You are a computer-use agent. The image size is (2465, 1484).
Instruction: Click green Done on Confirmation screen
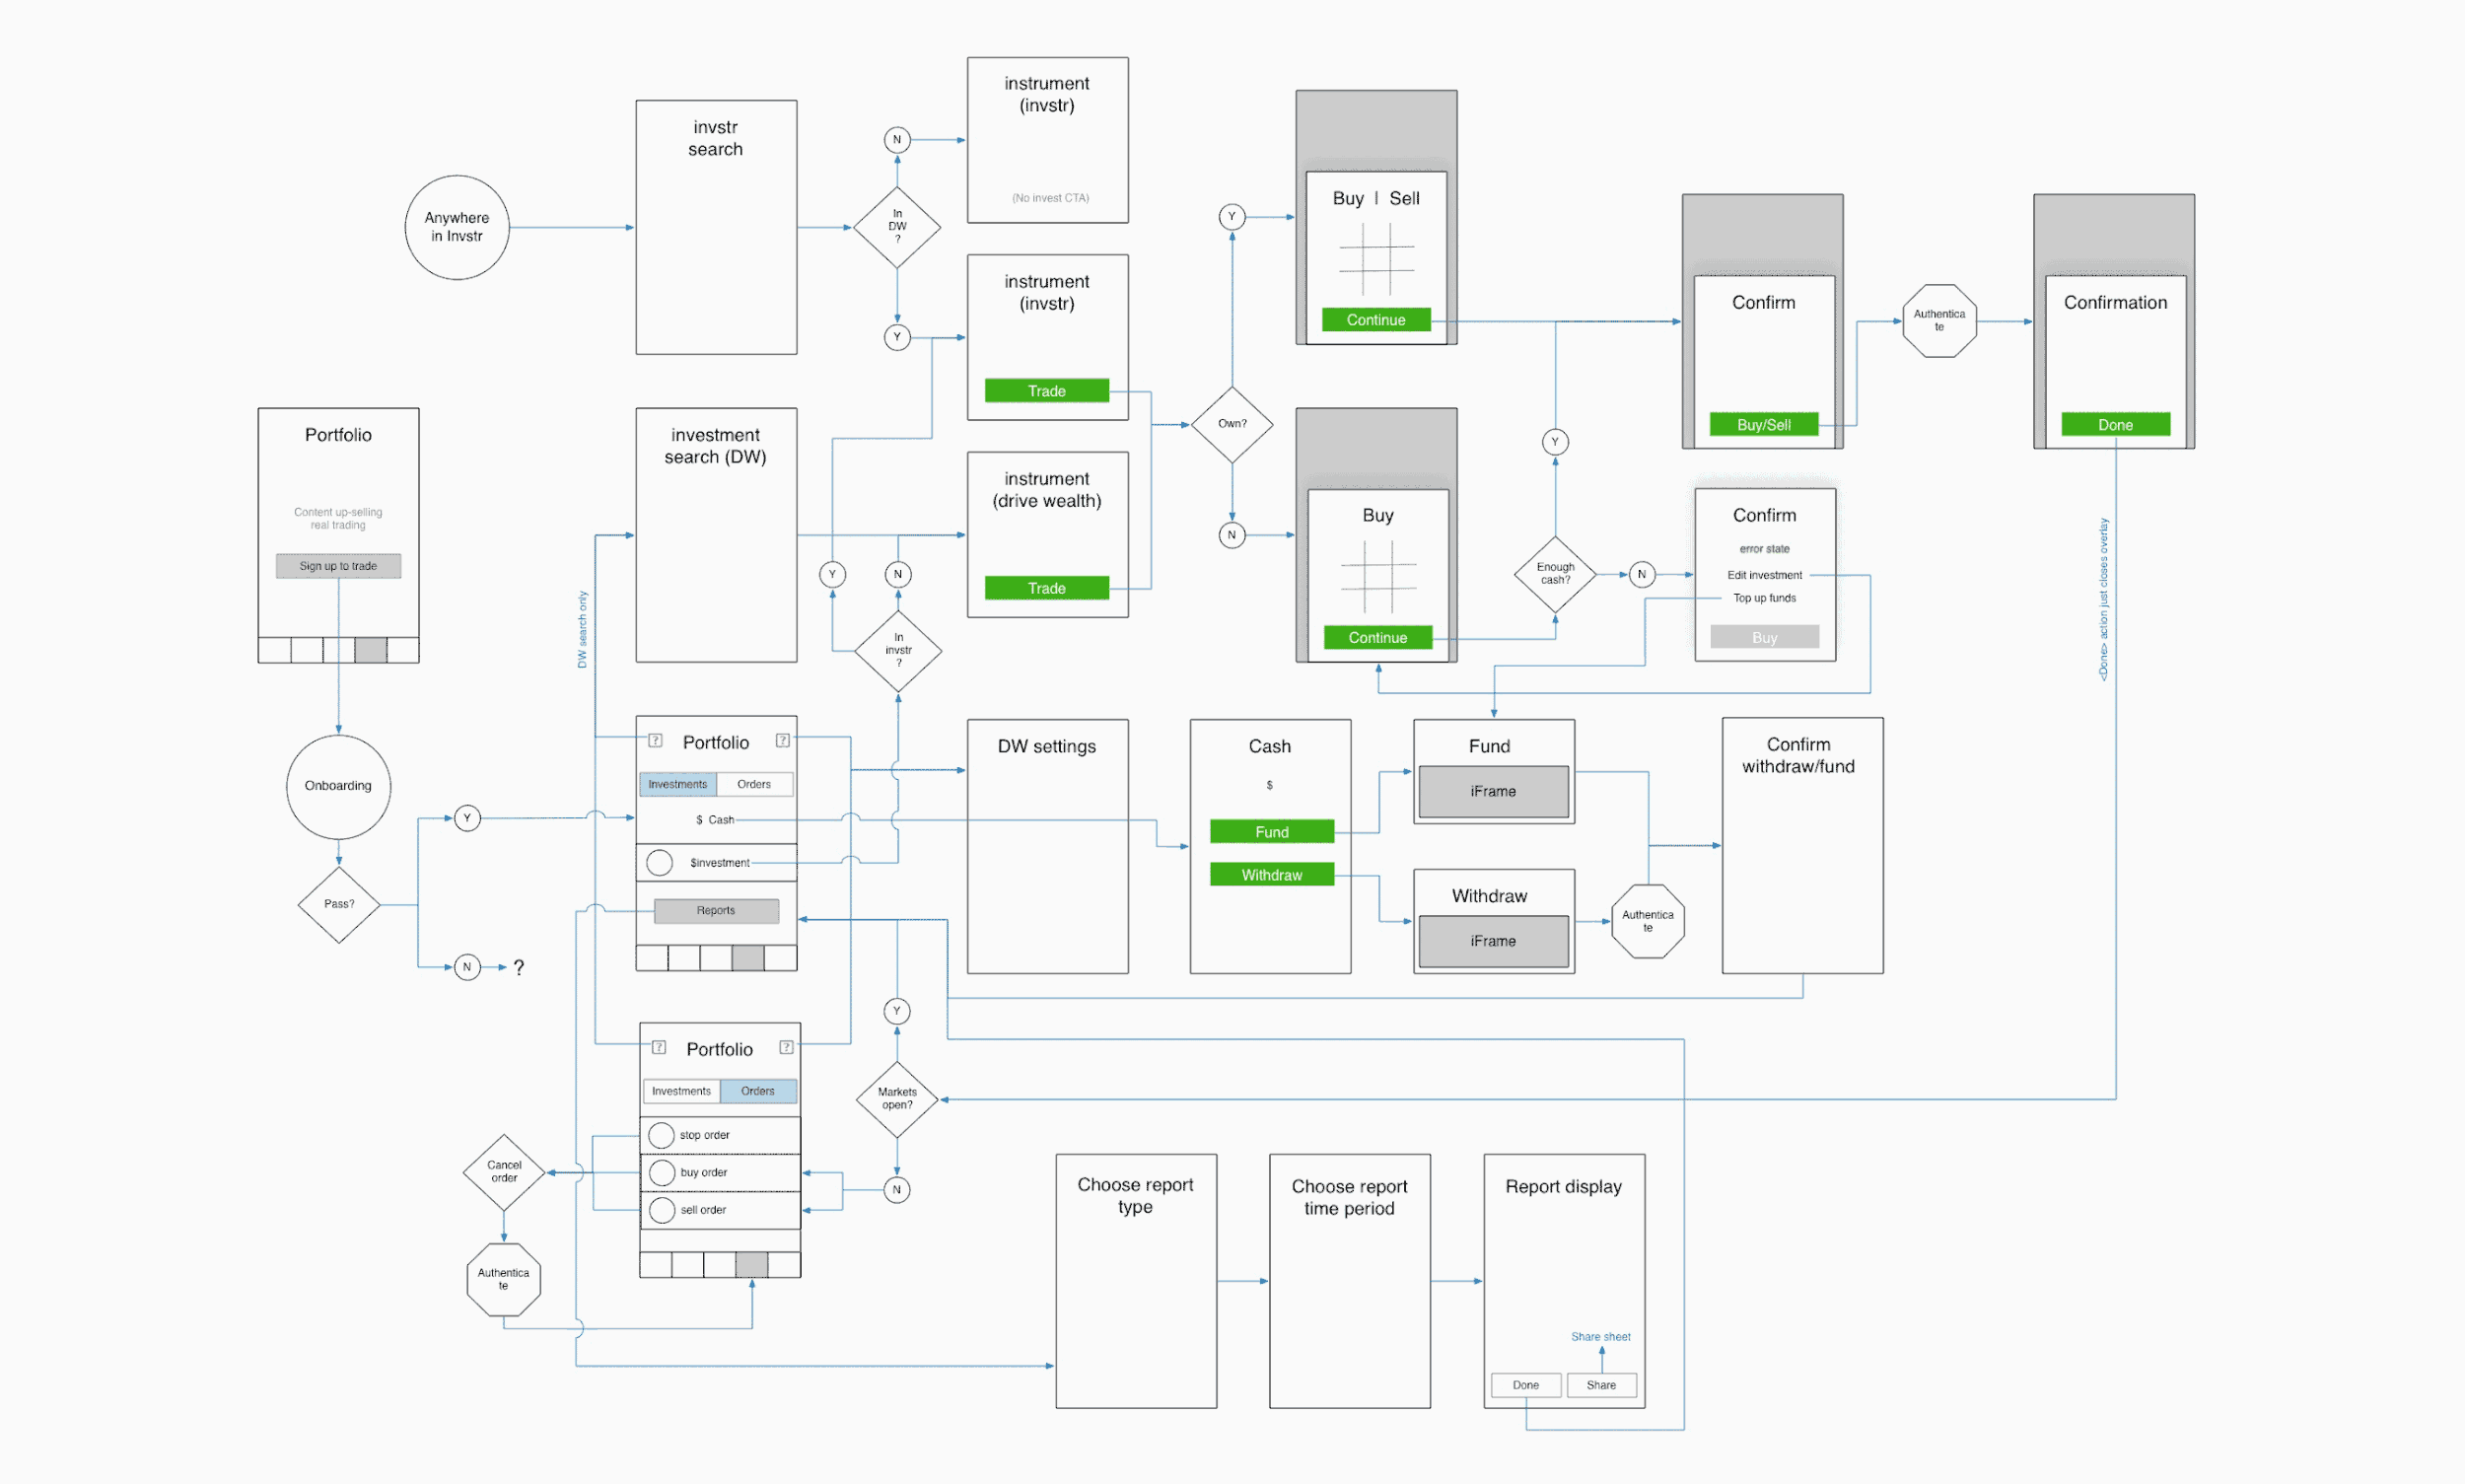click(x=2116, y=424)
